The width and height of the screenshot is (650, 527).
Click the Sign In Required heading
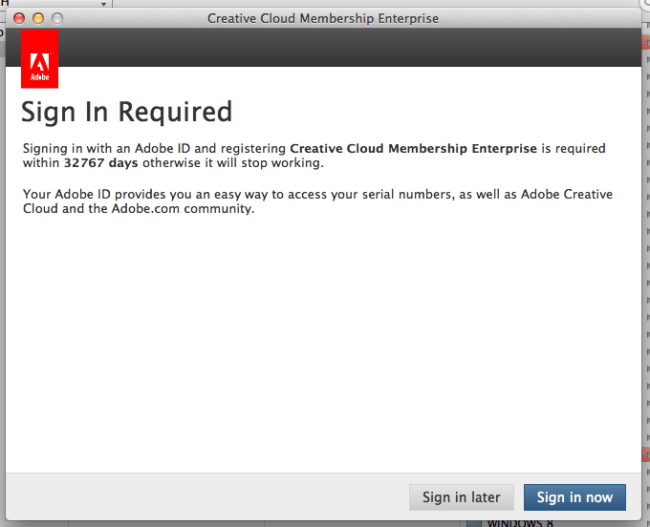pyautogui.click(x=127, y=111)
